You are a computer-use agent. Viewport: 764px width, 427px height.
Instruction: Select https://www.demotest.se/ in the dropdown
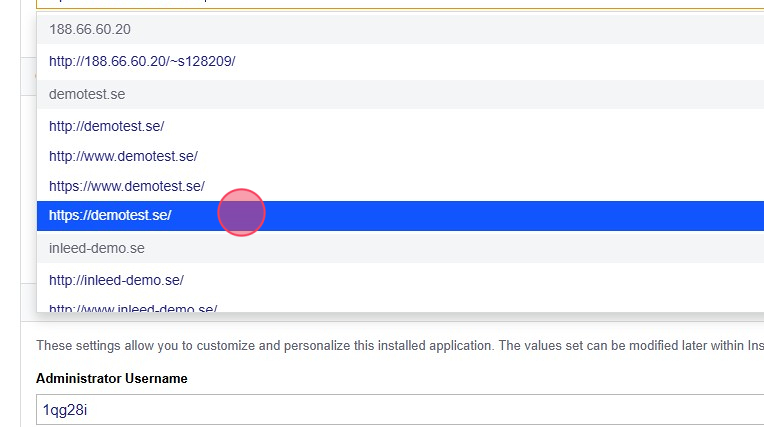(127, 186)
